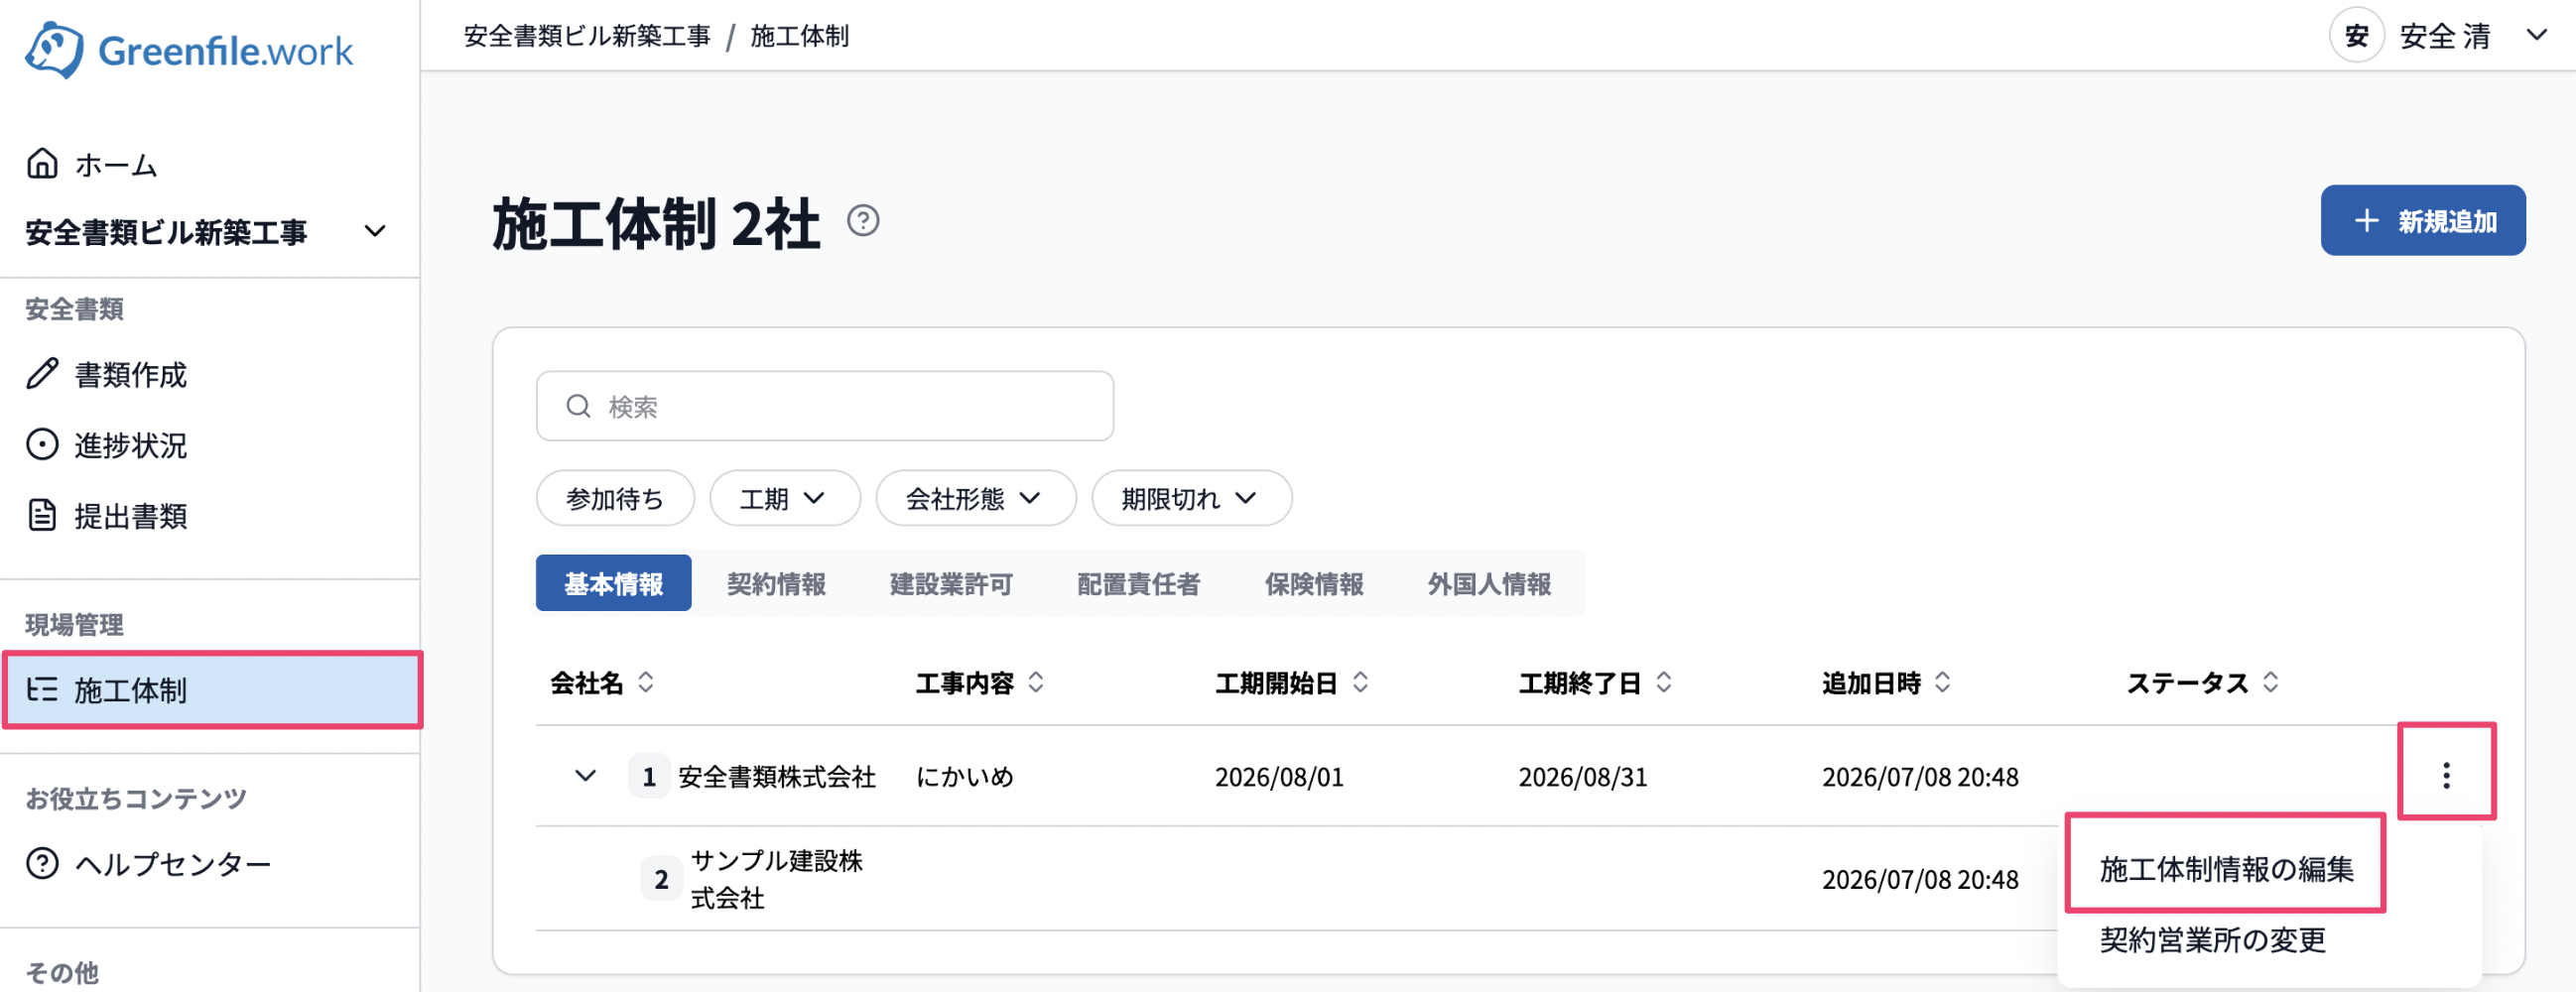Choose 契約営業所の変更 menu entry
Image resolution: width=2576 pixels, height=992 pixels.
(2212, 939)
